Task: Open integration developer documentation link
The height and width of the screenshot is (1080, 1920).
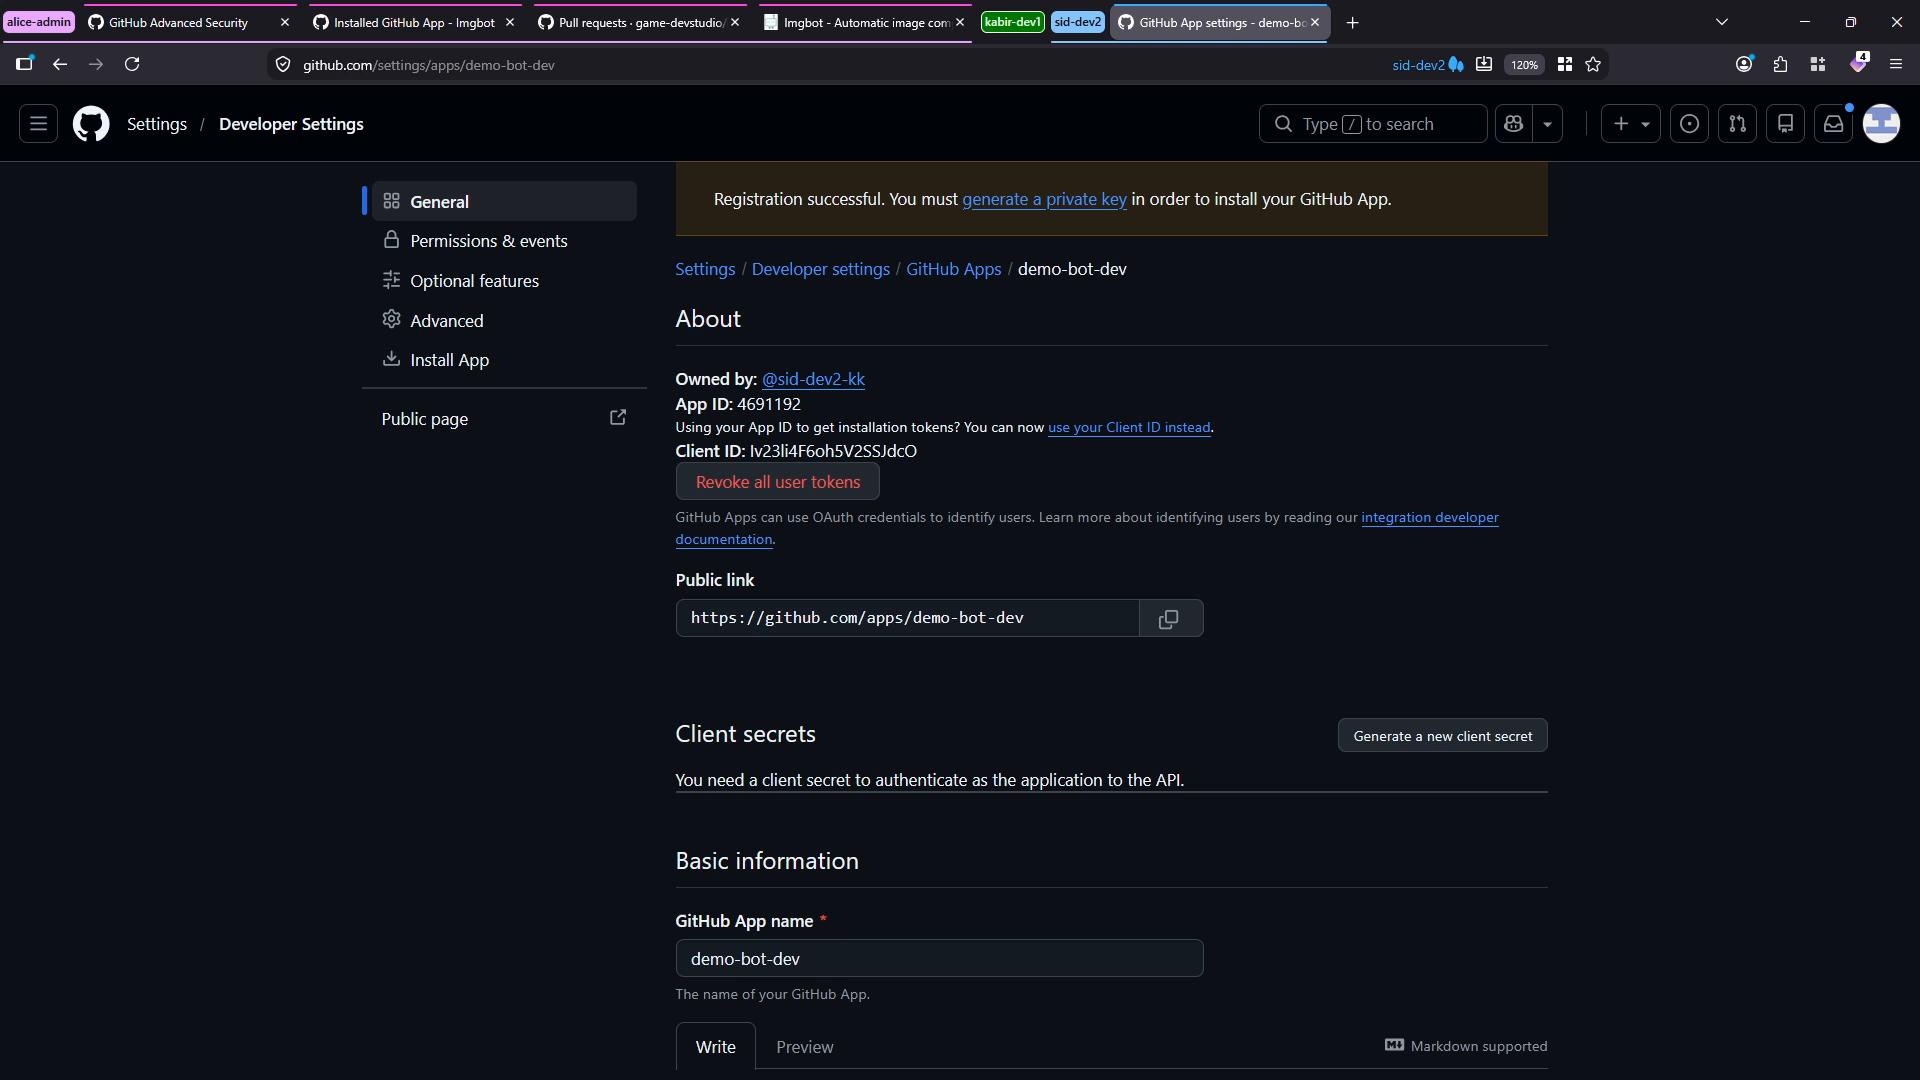Action: (x=1429, y=517)
